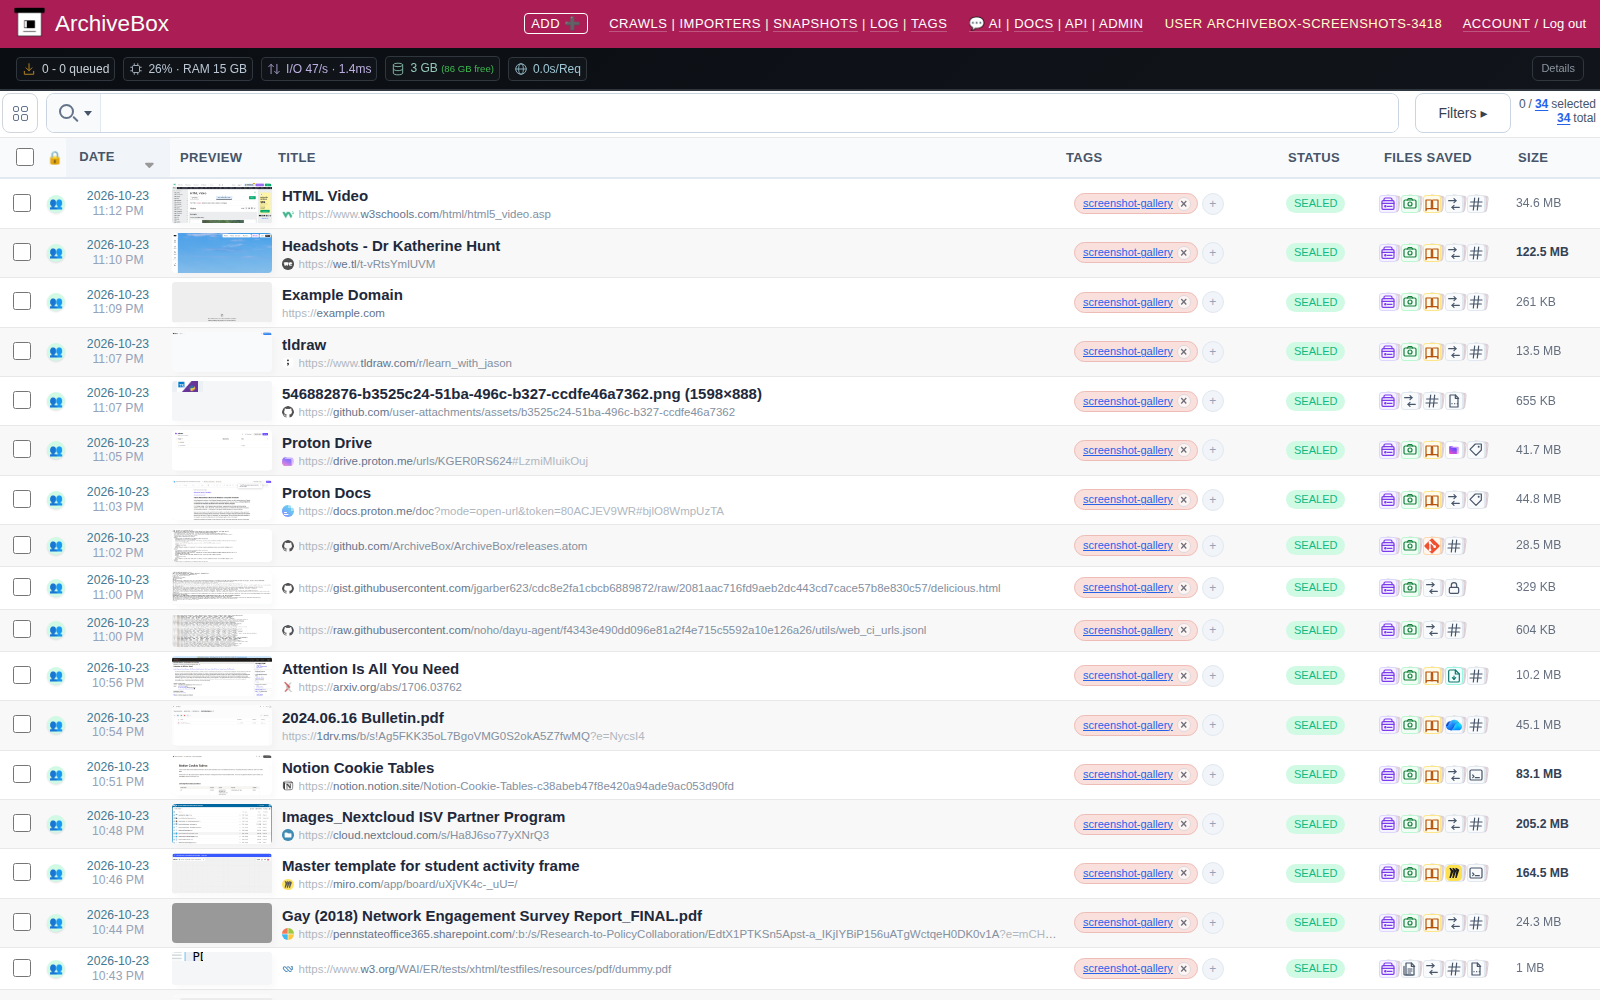Open ACCOUNT settings link
Viewport: 1600px width, 1000px height.
tap(1496, 24)
